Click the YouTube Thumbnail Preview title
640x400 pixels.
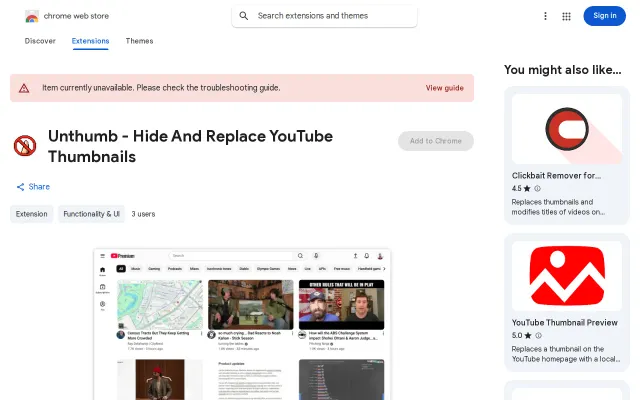tap(564, 322)
